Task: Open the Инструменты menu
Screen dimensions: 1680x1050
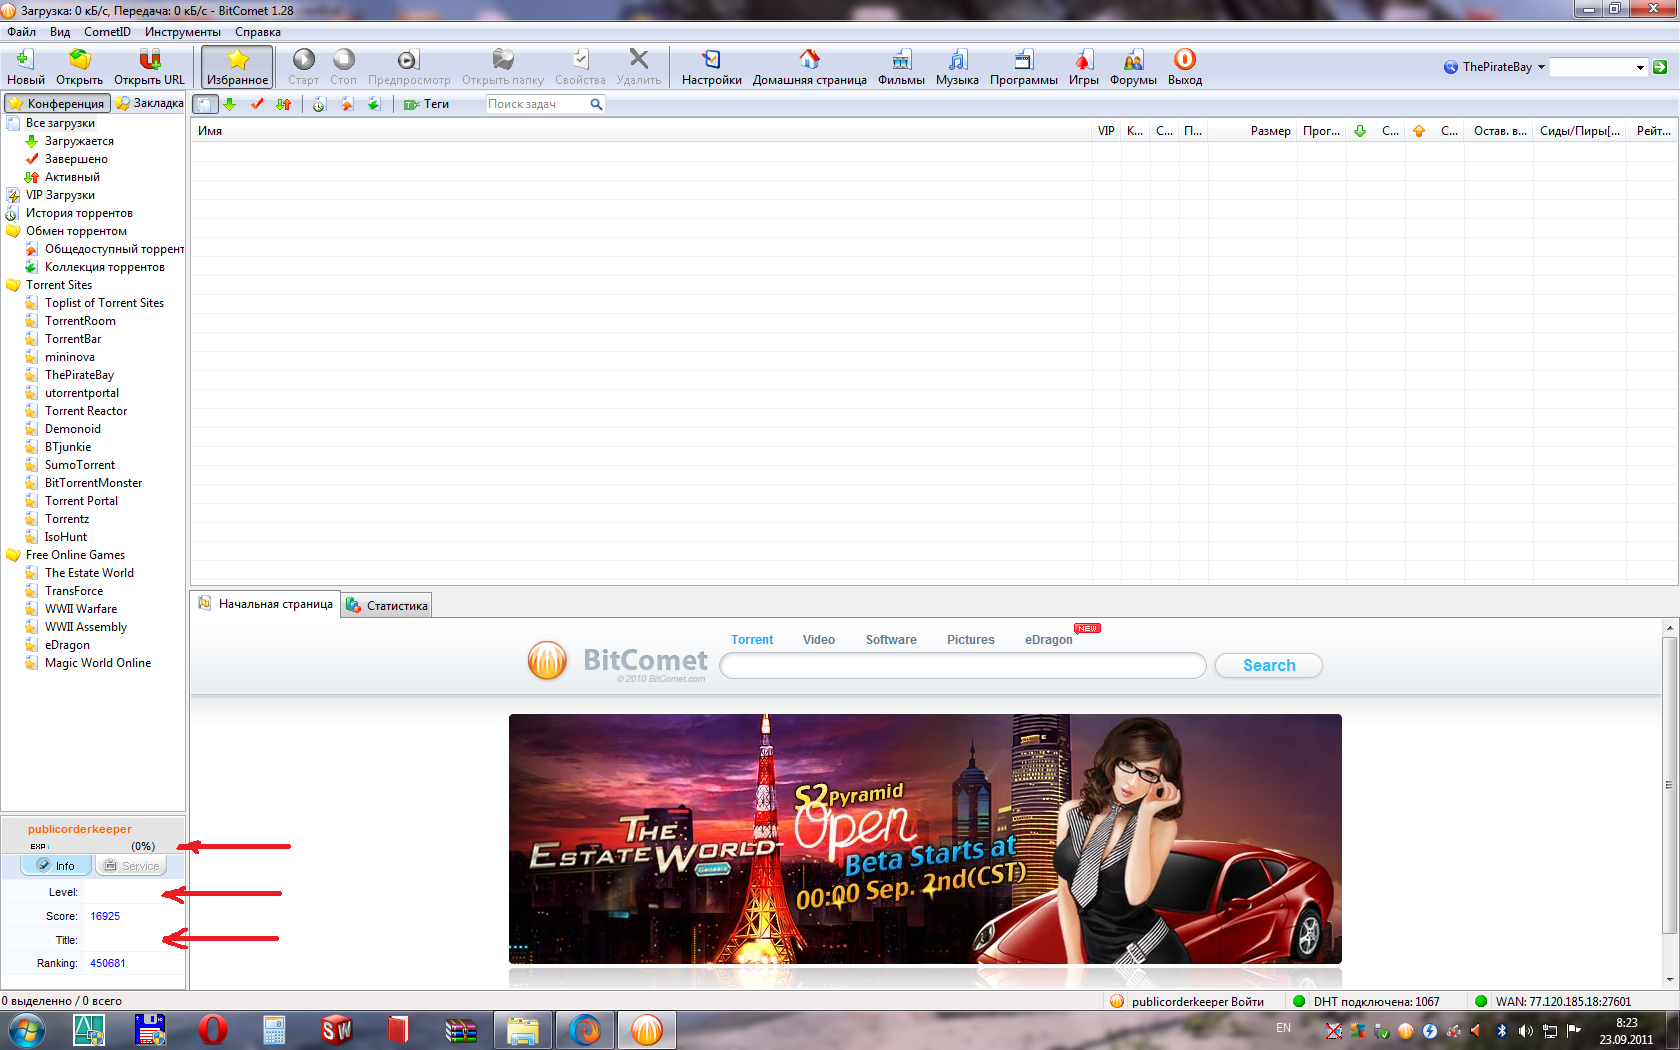Action: [183, 32]
